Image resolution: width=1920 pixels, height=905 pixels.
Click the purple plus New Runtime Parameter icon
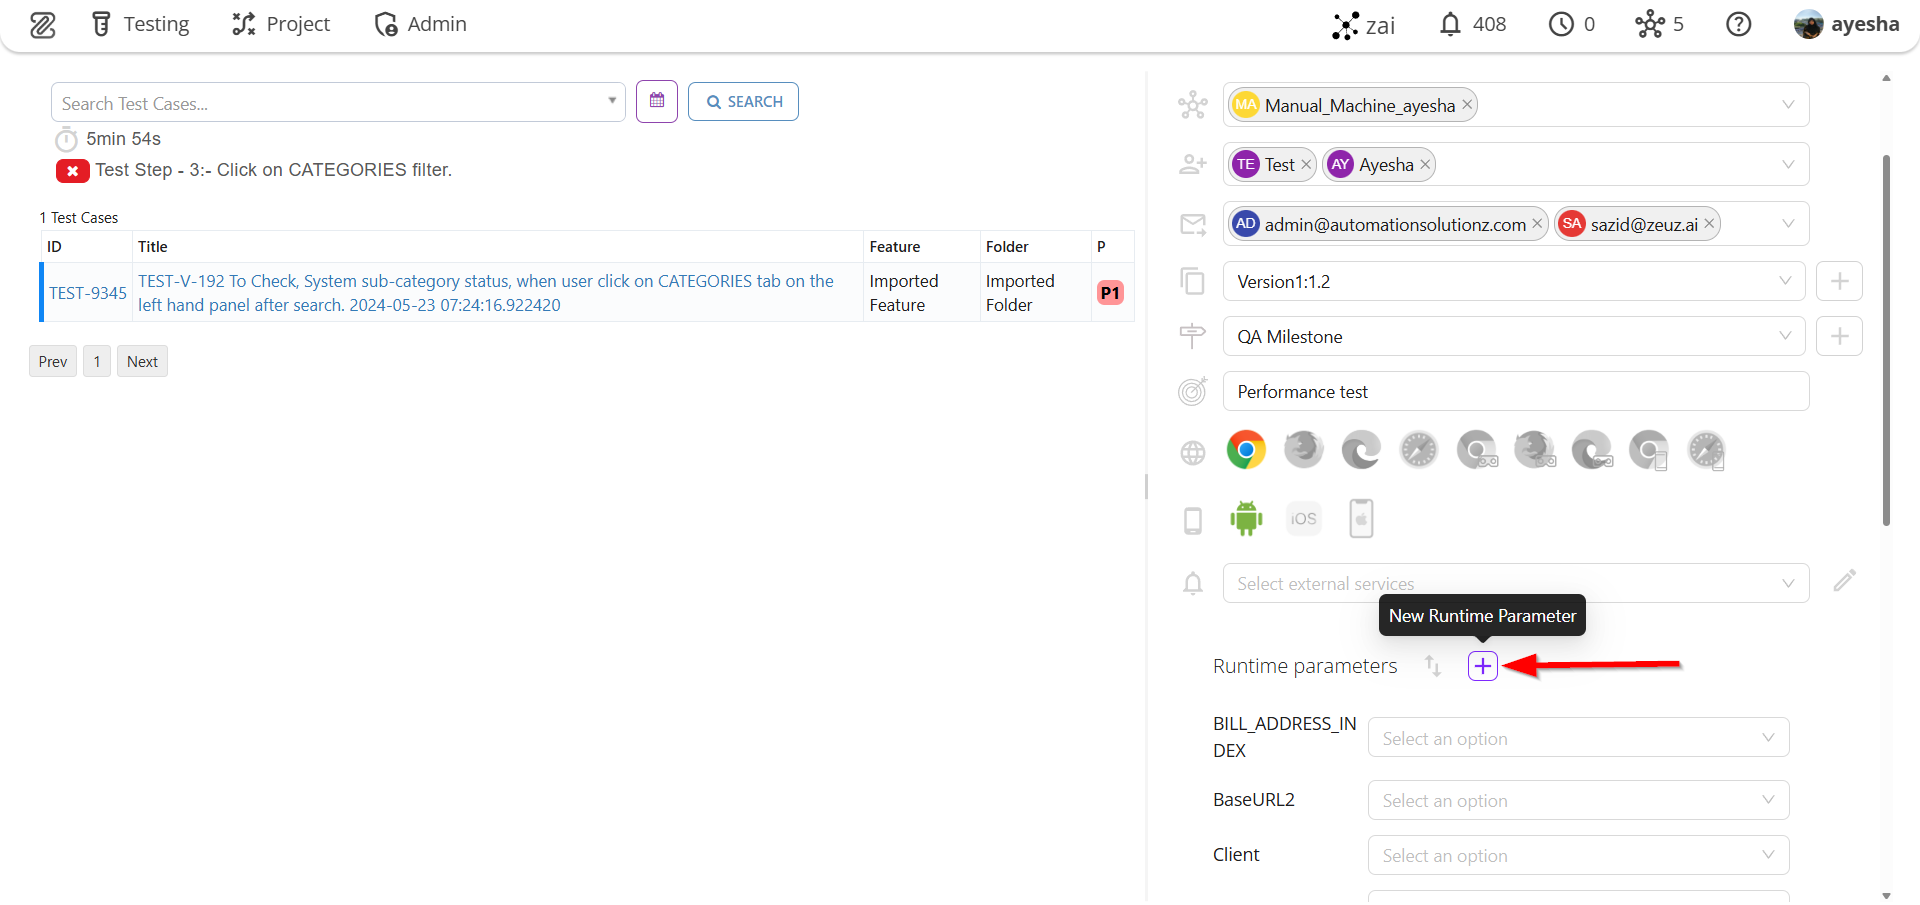point(1482,666)
